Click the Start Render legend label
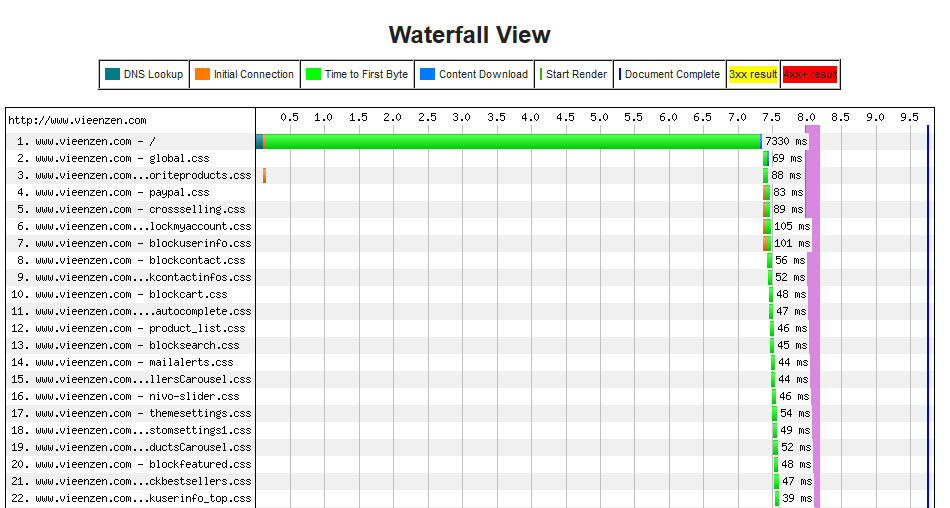 (576, 74)
